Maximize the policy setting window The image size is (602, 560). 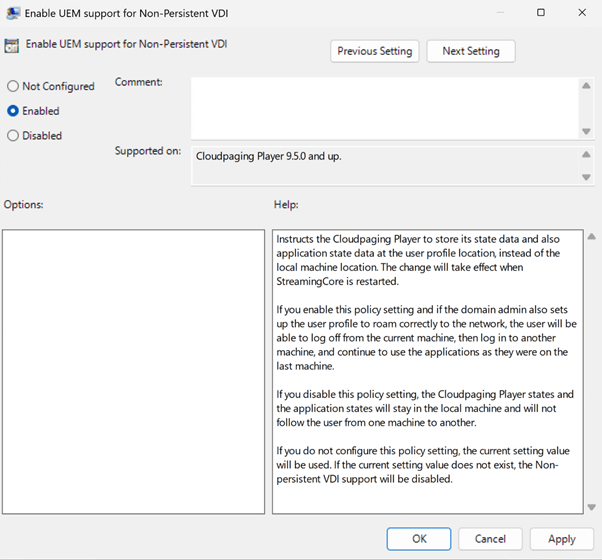(541, 13)
